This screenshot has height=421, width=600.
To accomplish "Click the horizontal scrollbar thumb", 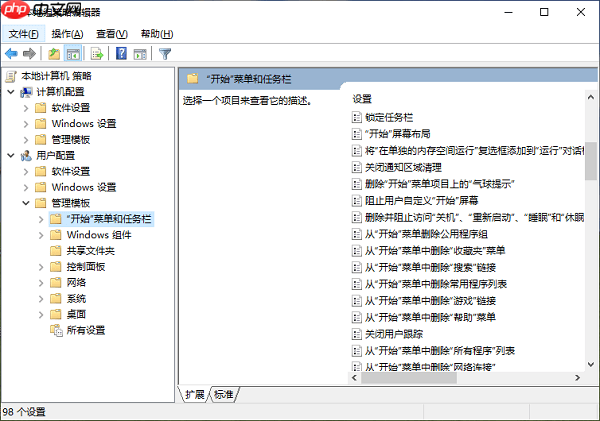I will click(409, 378).
